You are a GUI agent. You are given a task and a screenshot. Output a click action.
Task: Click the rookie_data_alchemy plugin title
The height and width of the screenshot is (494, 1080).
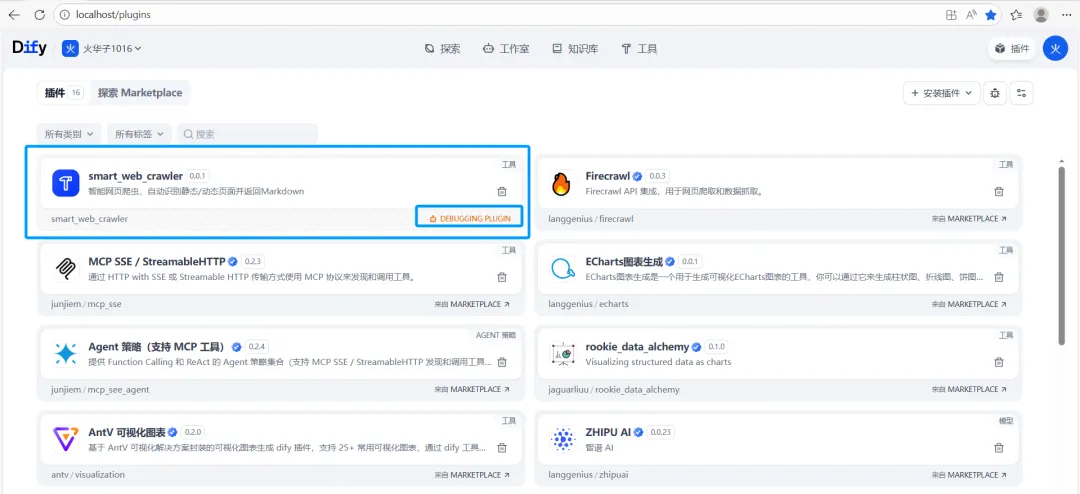pos(638,347)
